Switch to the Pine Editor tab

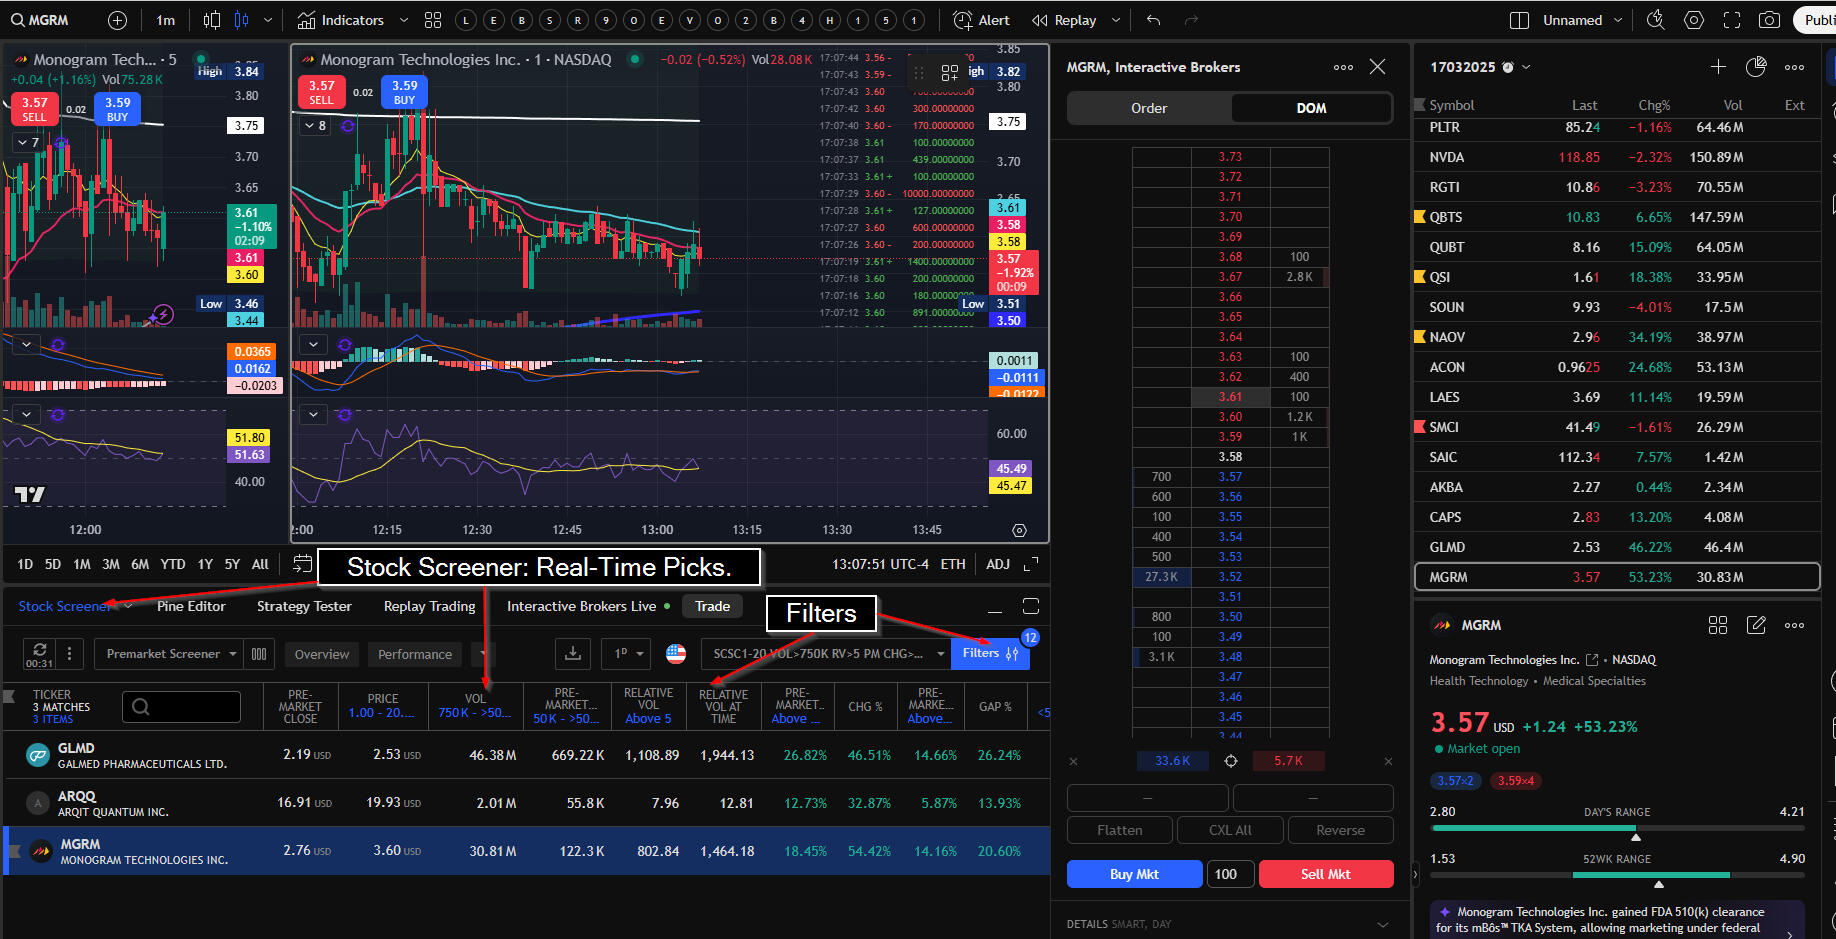191,606
